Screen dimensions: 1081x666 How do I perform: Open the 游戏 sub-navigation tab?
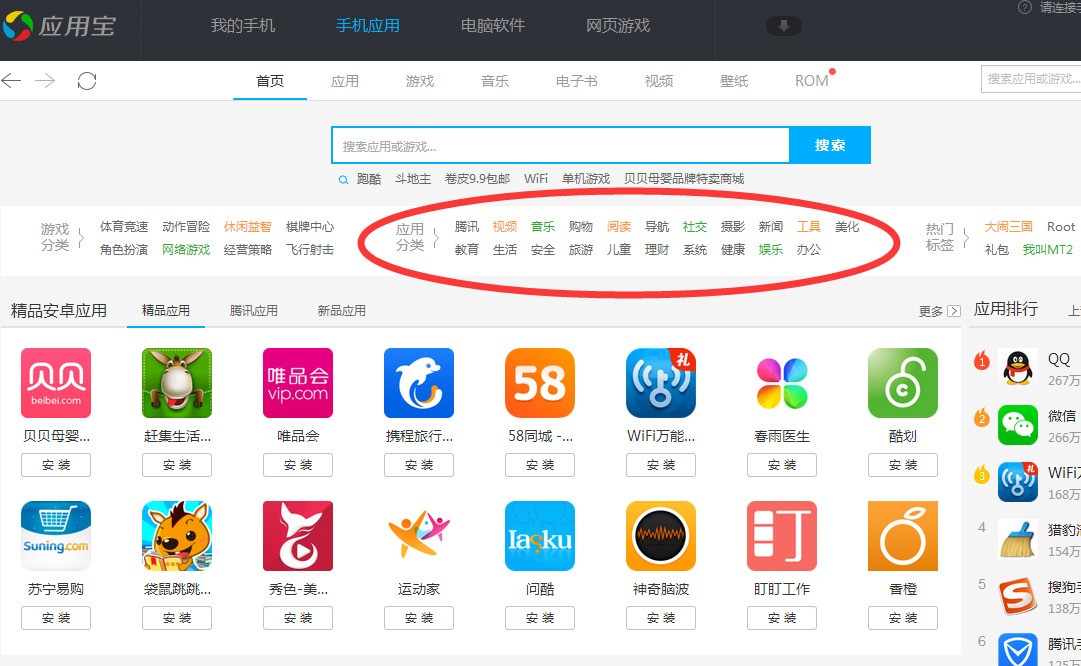point(420,81)
